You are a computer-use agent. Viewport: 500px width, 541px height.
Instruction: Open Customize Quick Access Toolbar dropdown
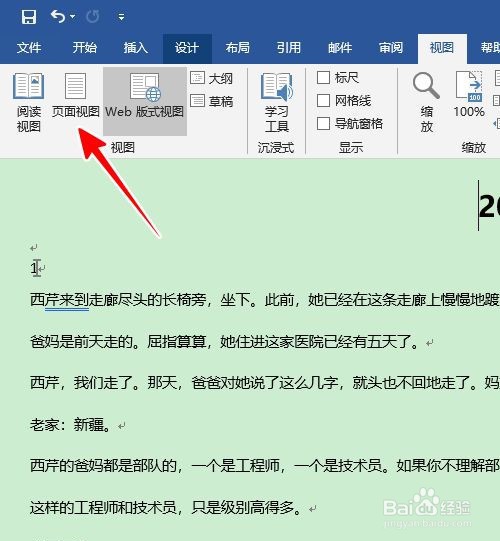121,17
